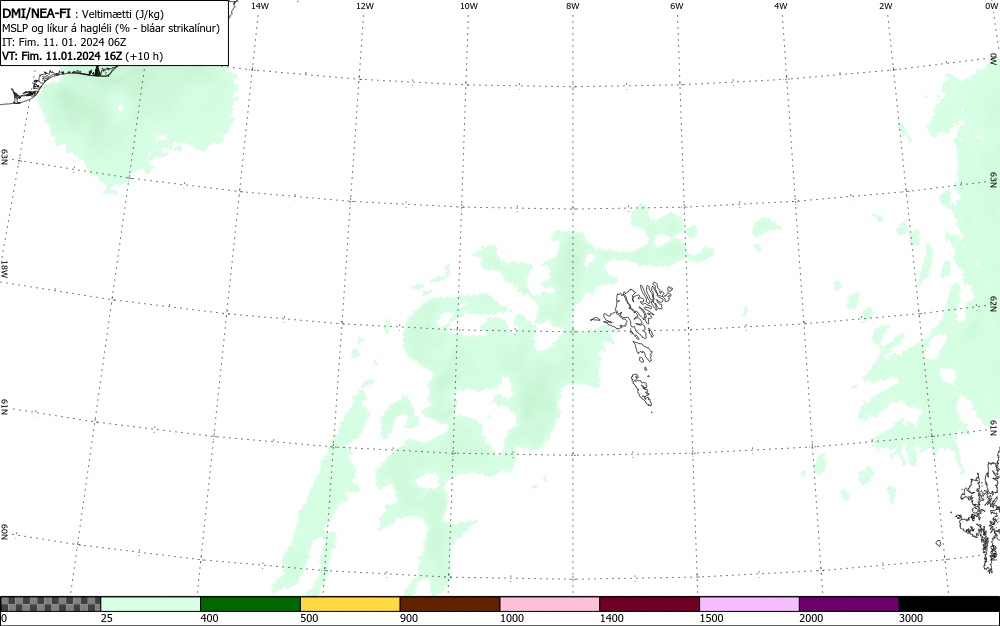1000x626 pixels.
Task: Click the 4W longitude label
Action: (781, 6)
